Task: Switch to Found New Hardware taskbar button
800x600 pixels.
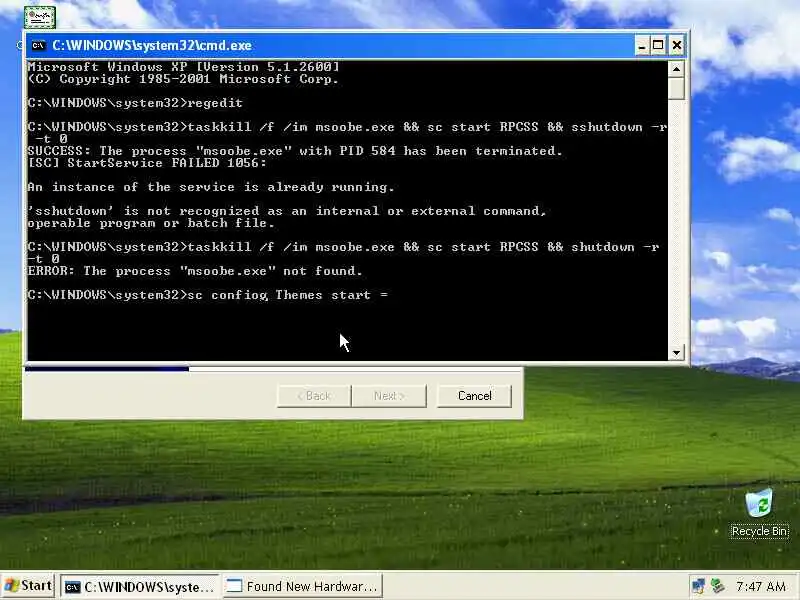Action: point(303,587)
